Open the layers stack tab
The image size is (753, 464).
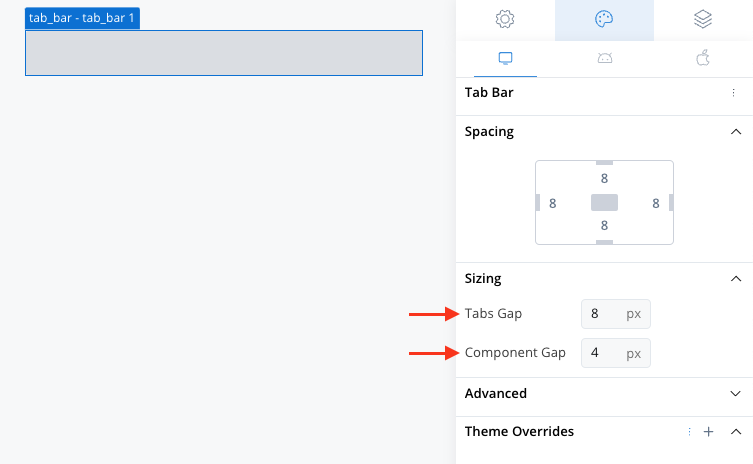(703, 19)
